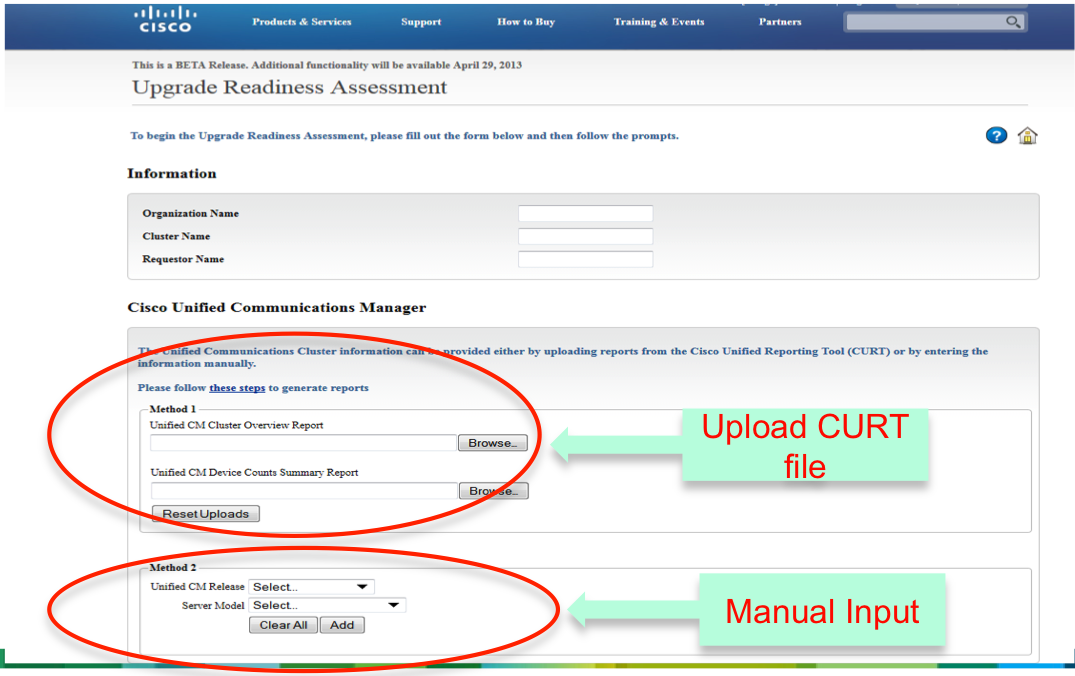Open Products & Services menu
Screen dimensions: 1075x676
pyautogui.click(x=302, y=22)
